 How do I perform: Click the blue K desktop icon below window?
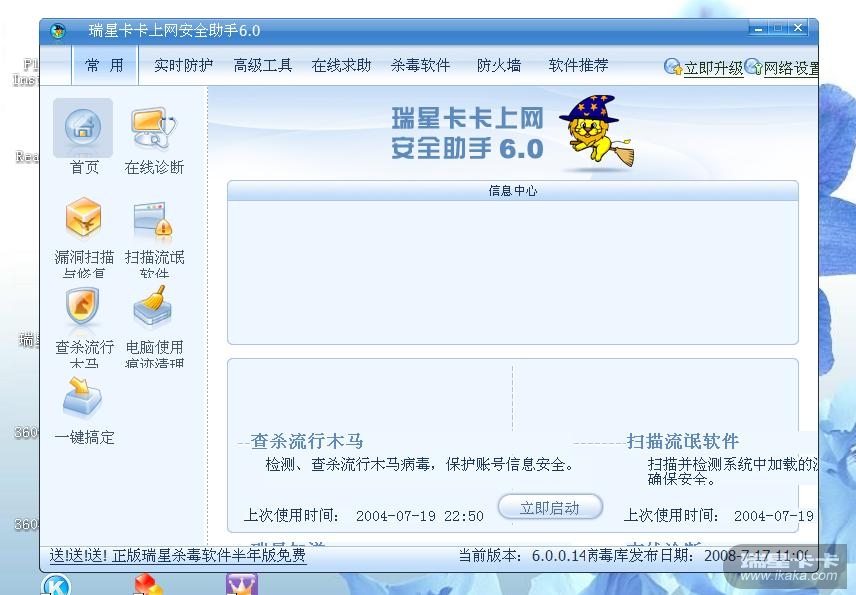(x=56, y=585)
